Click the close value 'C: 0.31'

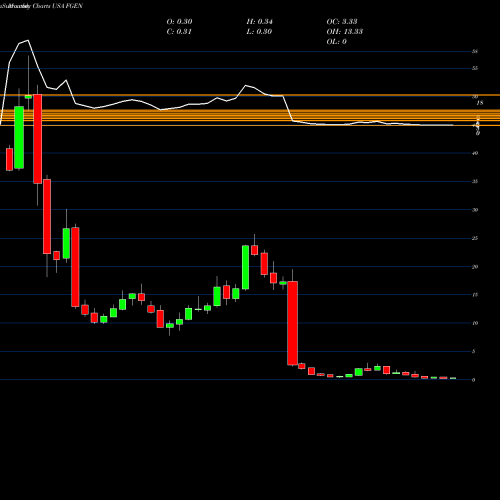[179, 32]
